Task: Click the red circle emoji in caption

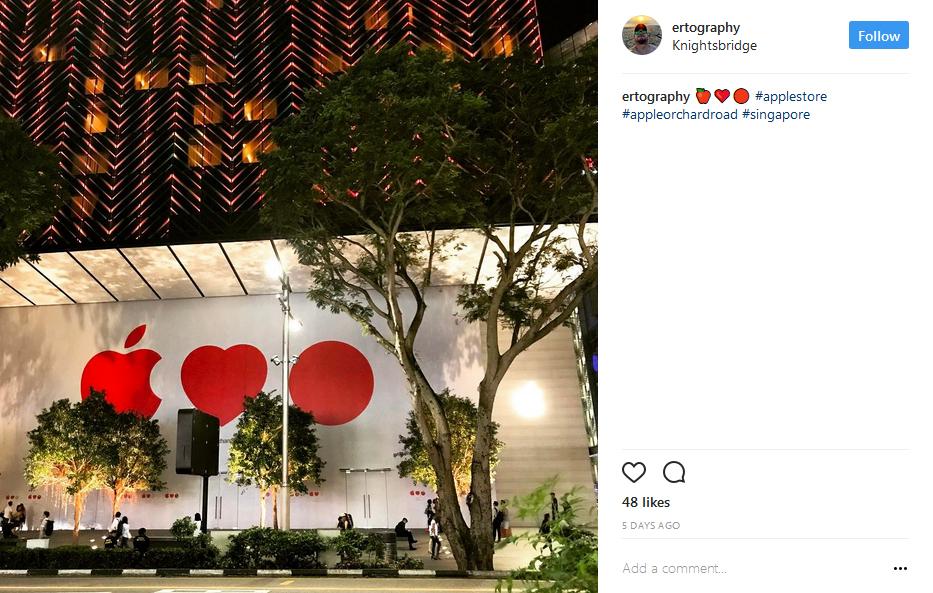Action: coord(741,96)
